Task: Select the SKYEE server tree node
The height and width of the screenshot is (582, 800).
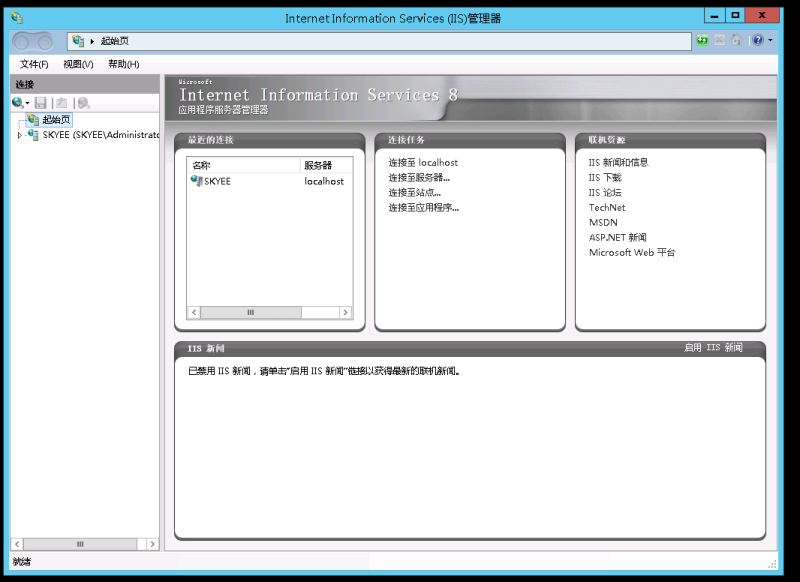Action: pos(101,135)
